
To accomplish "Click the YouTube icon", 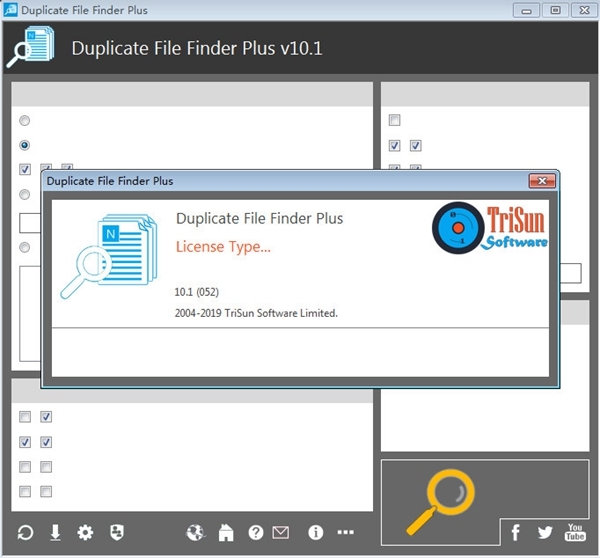I will tap(575, 532).
